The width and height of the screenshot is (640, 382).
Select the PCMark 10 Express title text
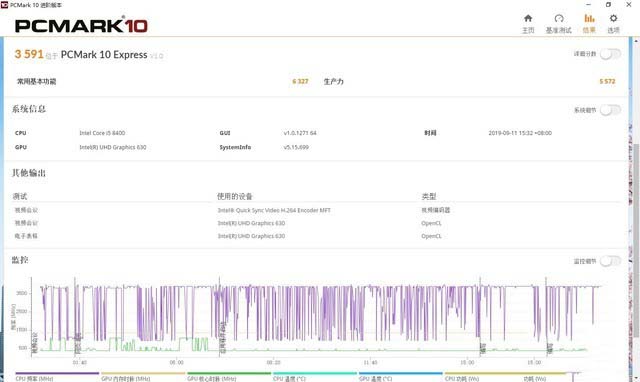(x=104, y=55)
